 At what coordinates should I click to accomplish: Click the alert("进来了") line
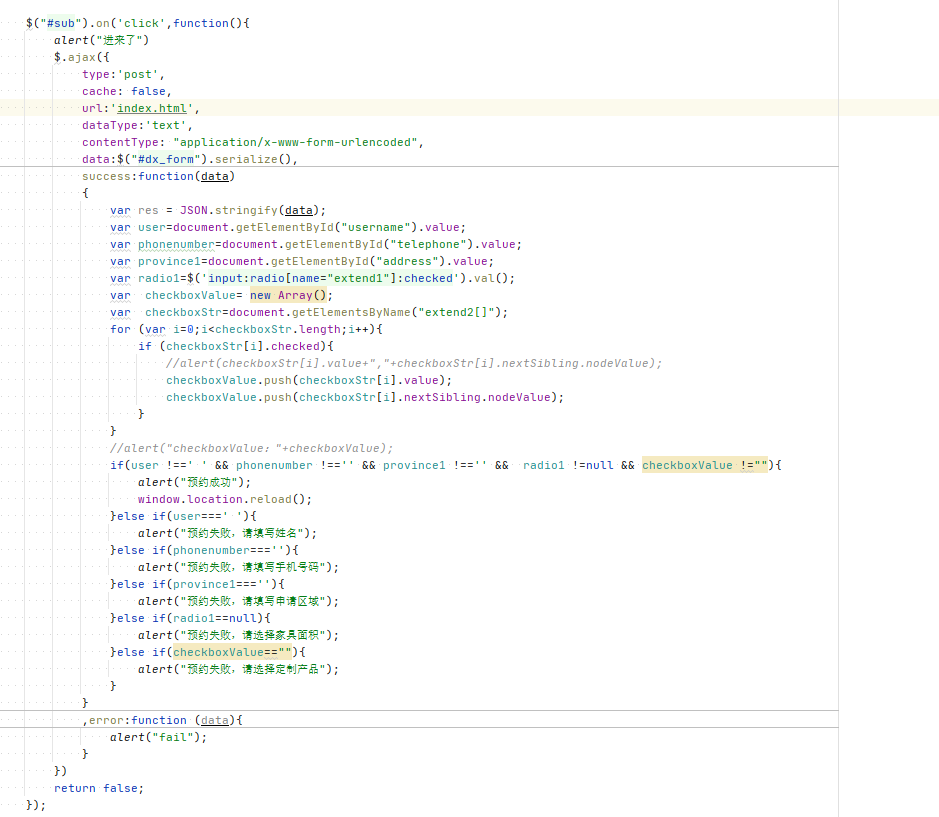point(101,40)
